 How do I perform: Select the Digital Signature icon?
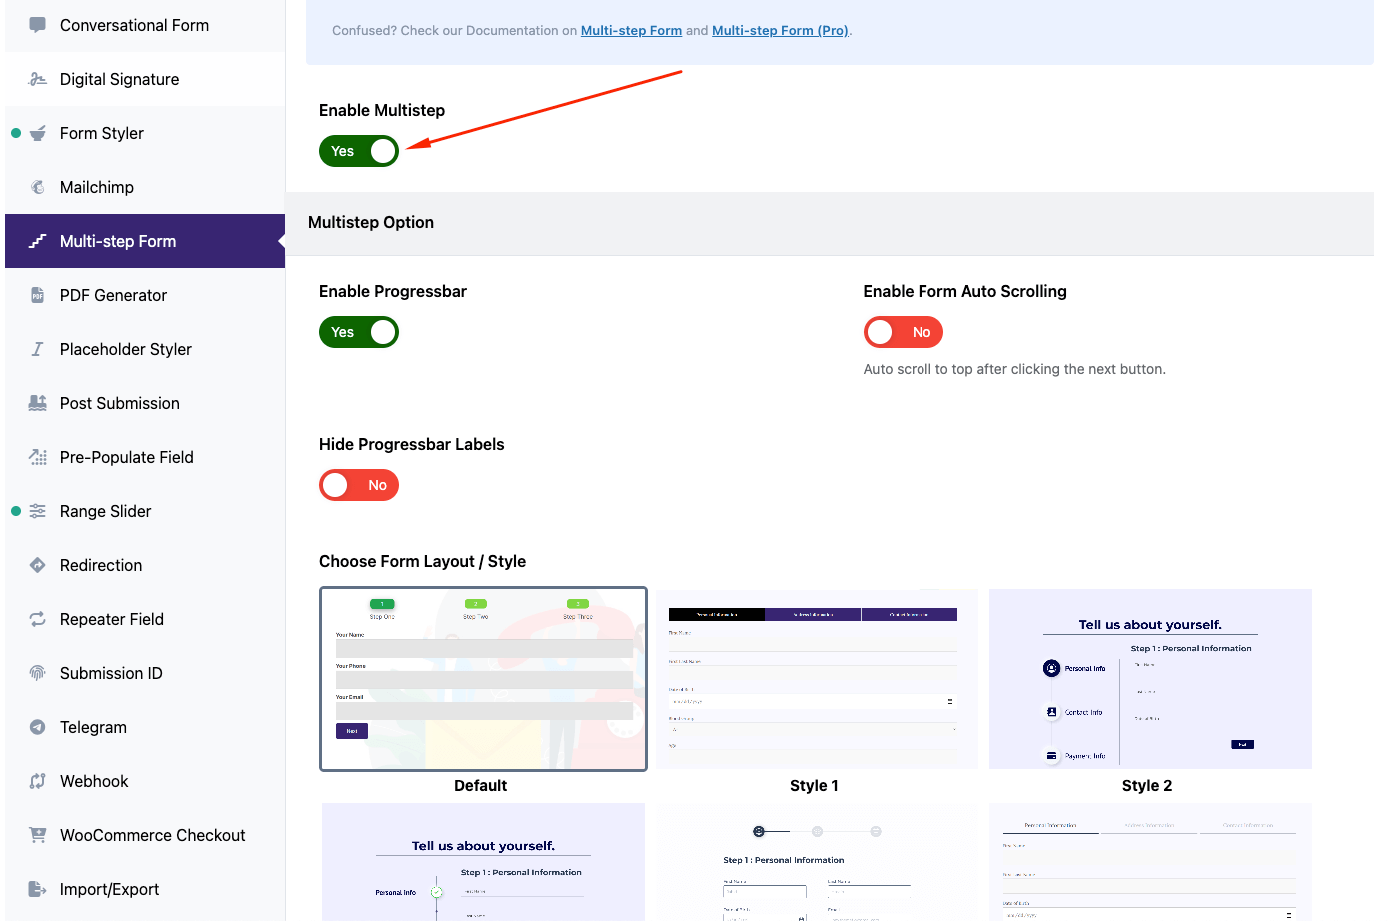coord(39,79)
